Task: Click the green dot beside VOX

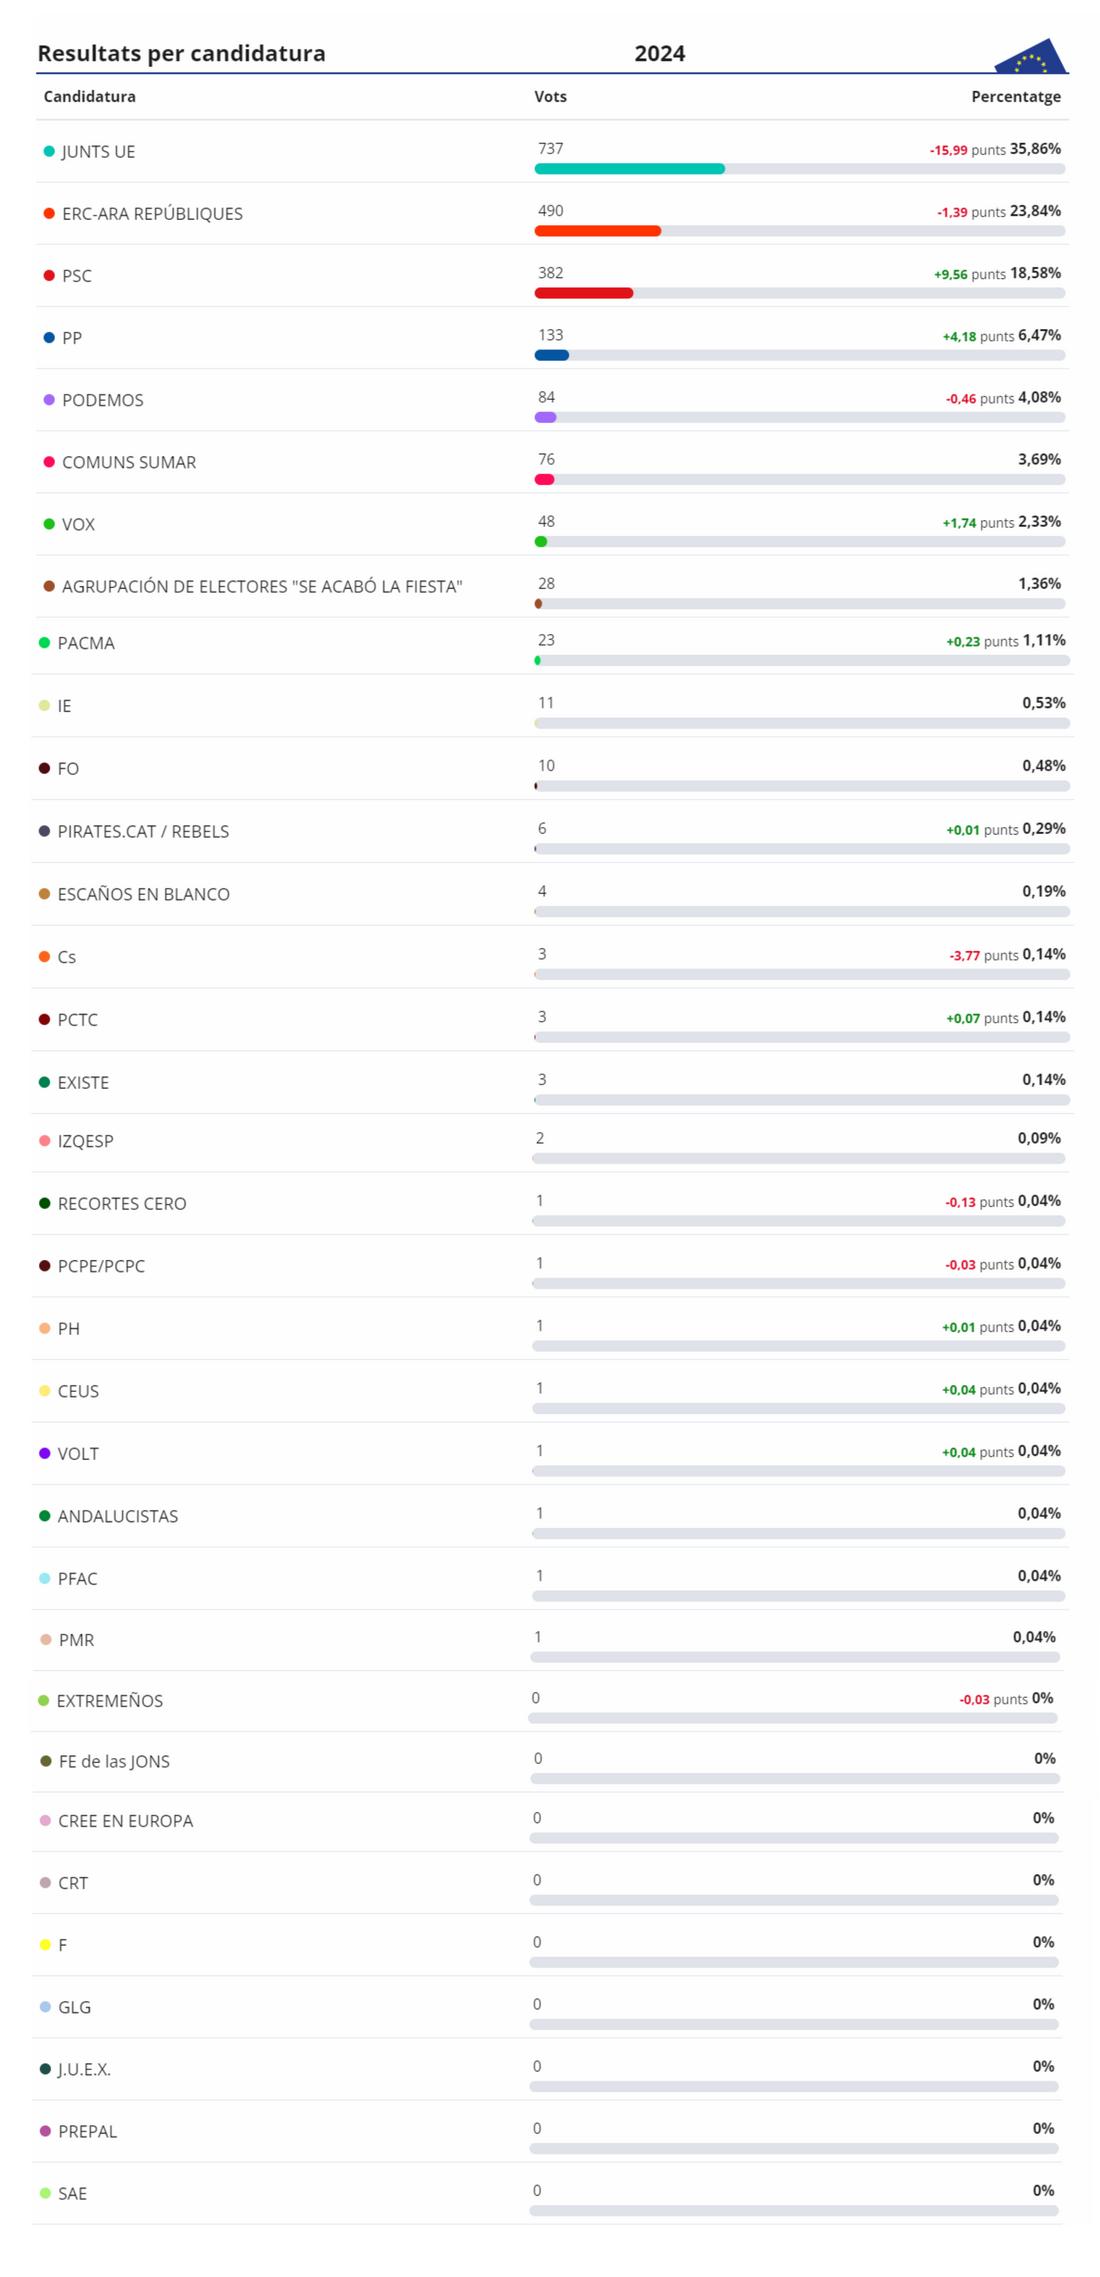Action: [x=49, y=524]
